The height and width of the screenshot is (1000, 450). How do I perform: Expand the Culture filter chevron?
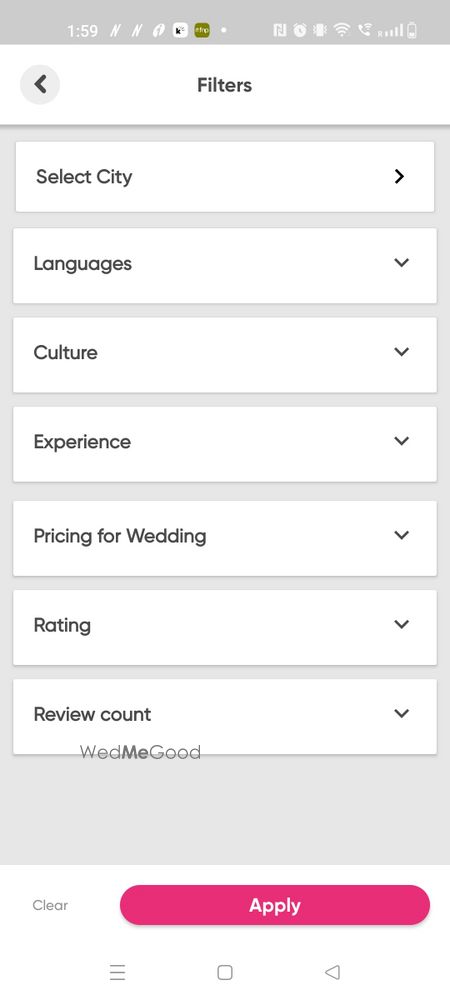pyautogui.click(x=401, y=351)
